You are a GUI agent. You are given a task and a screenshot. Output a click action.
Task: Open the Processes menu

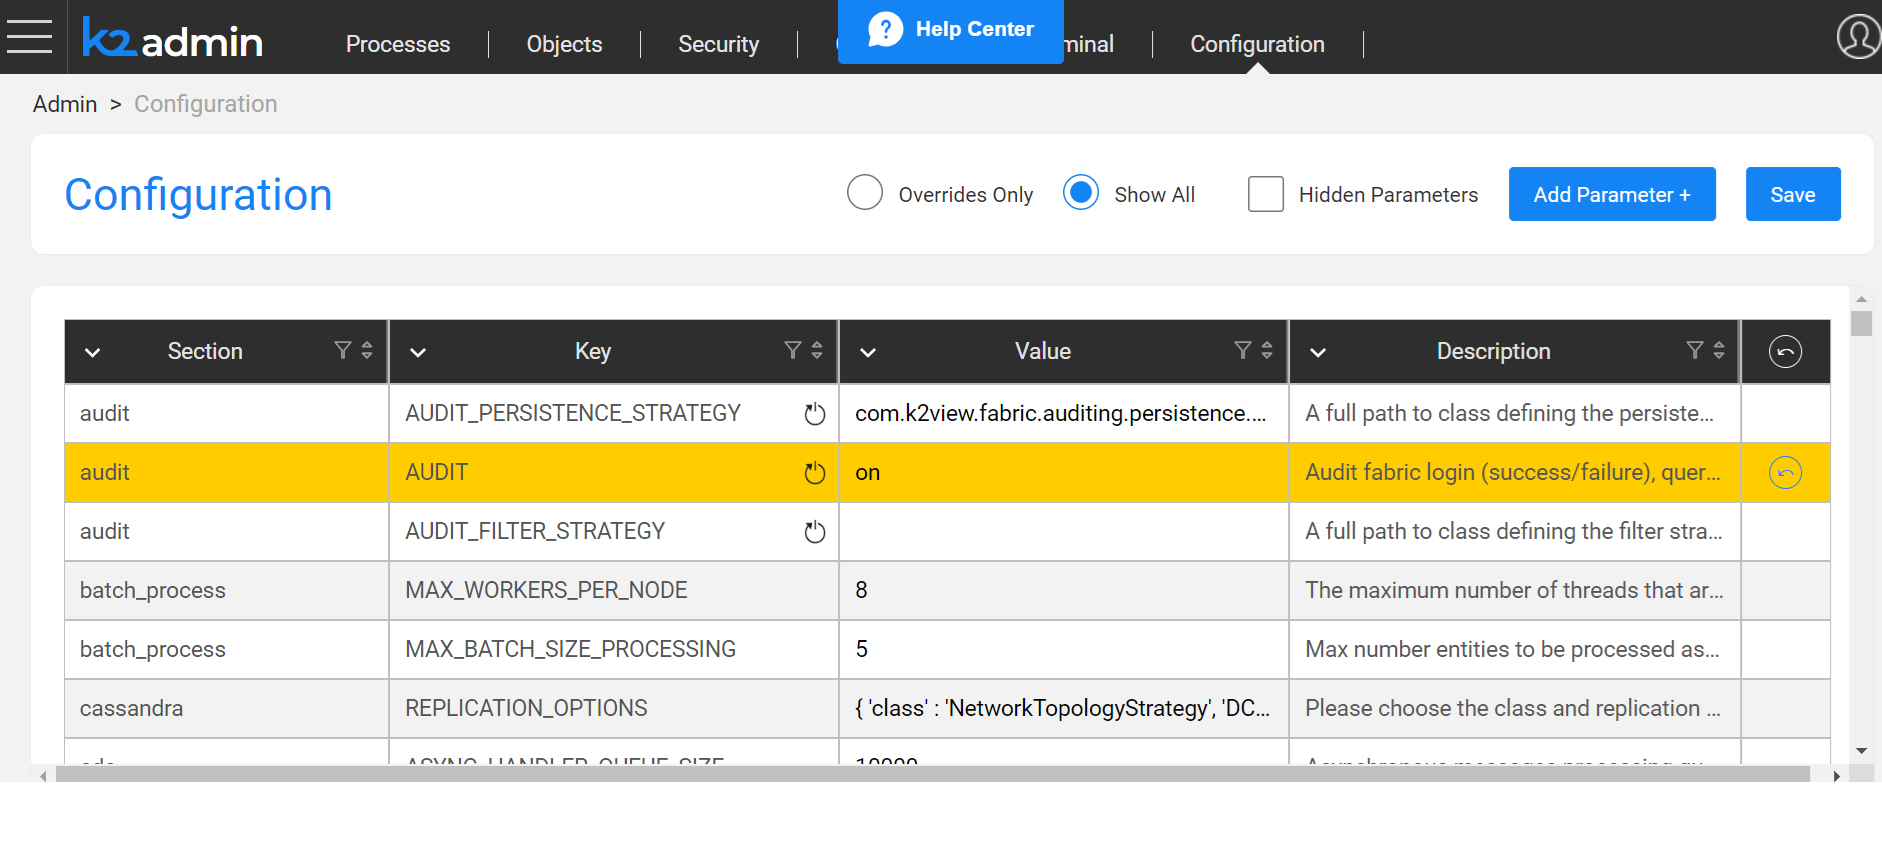398,44
